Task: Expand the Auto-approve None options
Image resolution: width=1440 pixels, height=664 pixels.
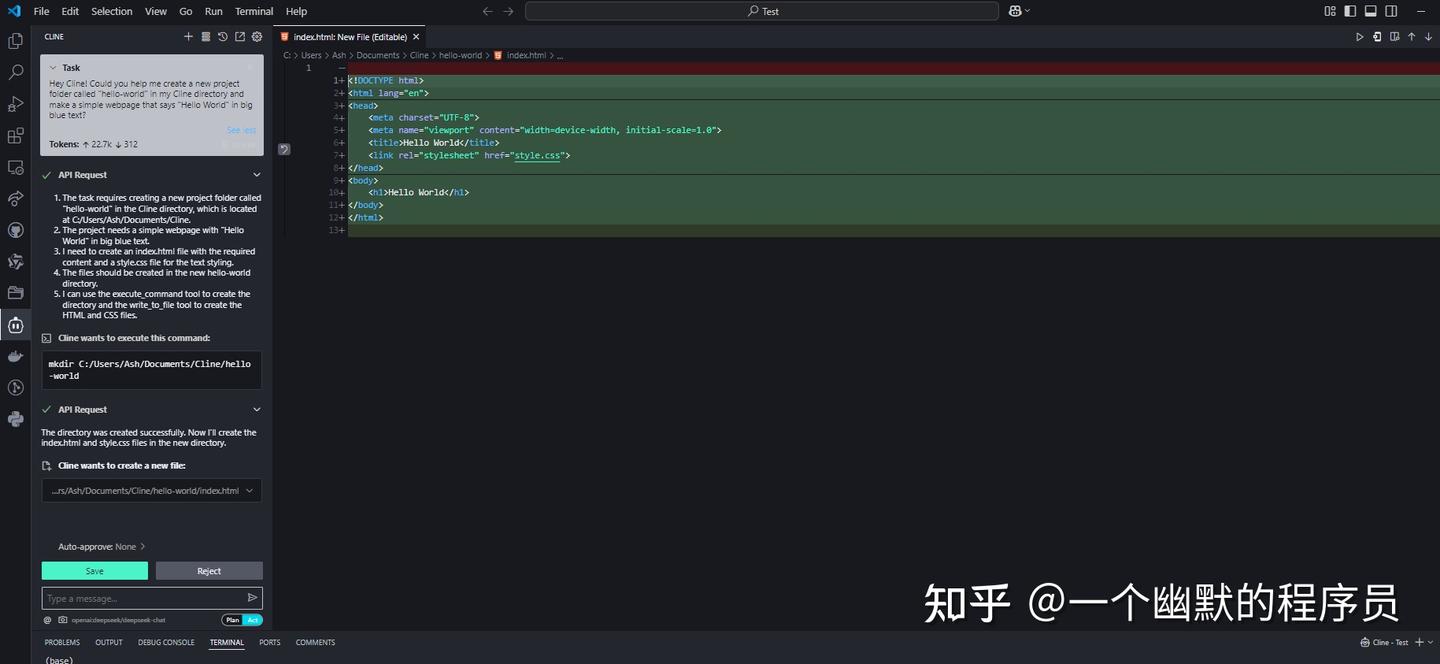Action: [x=102, y=547]
